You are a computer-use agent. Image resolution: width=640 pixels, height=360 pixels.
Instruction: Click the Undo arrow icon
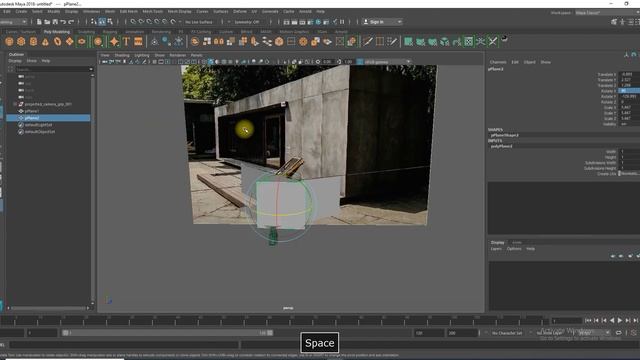(x=63, y=22)
